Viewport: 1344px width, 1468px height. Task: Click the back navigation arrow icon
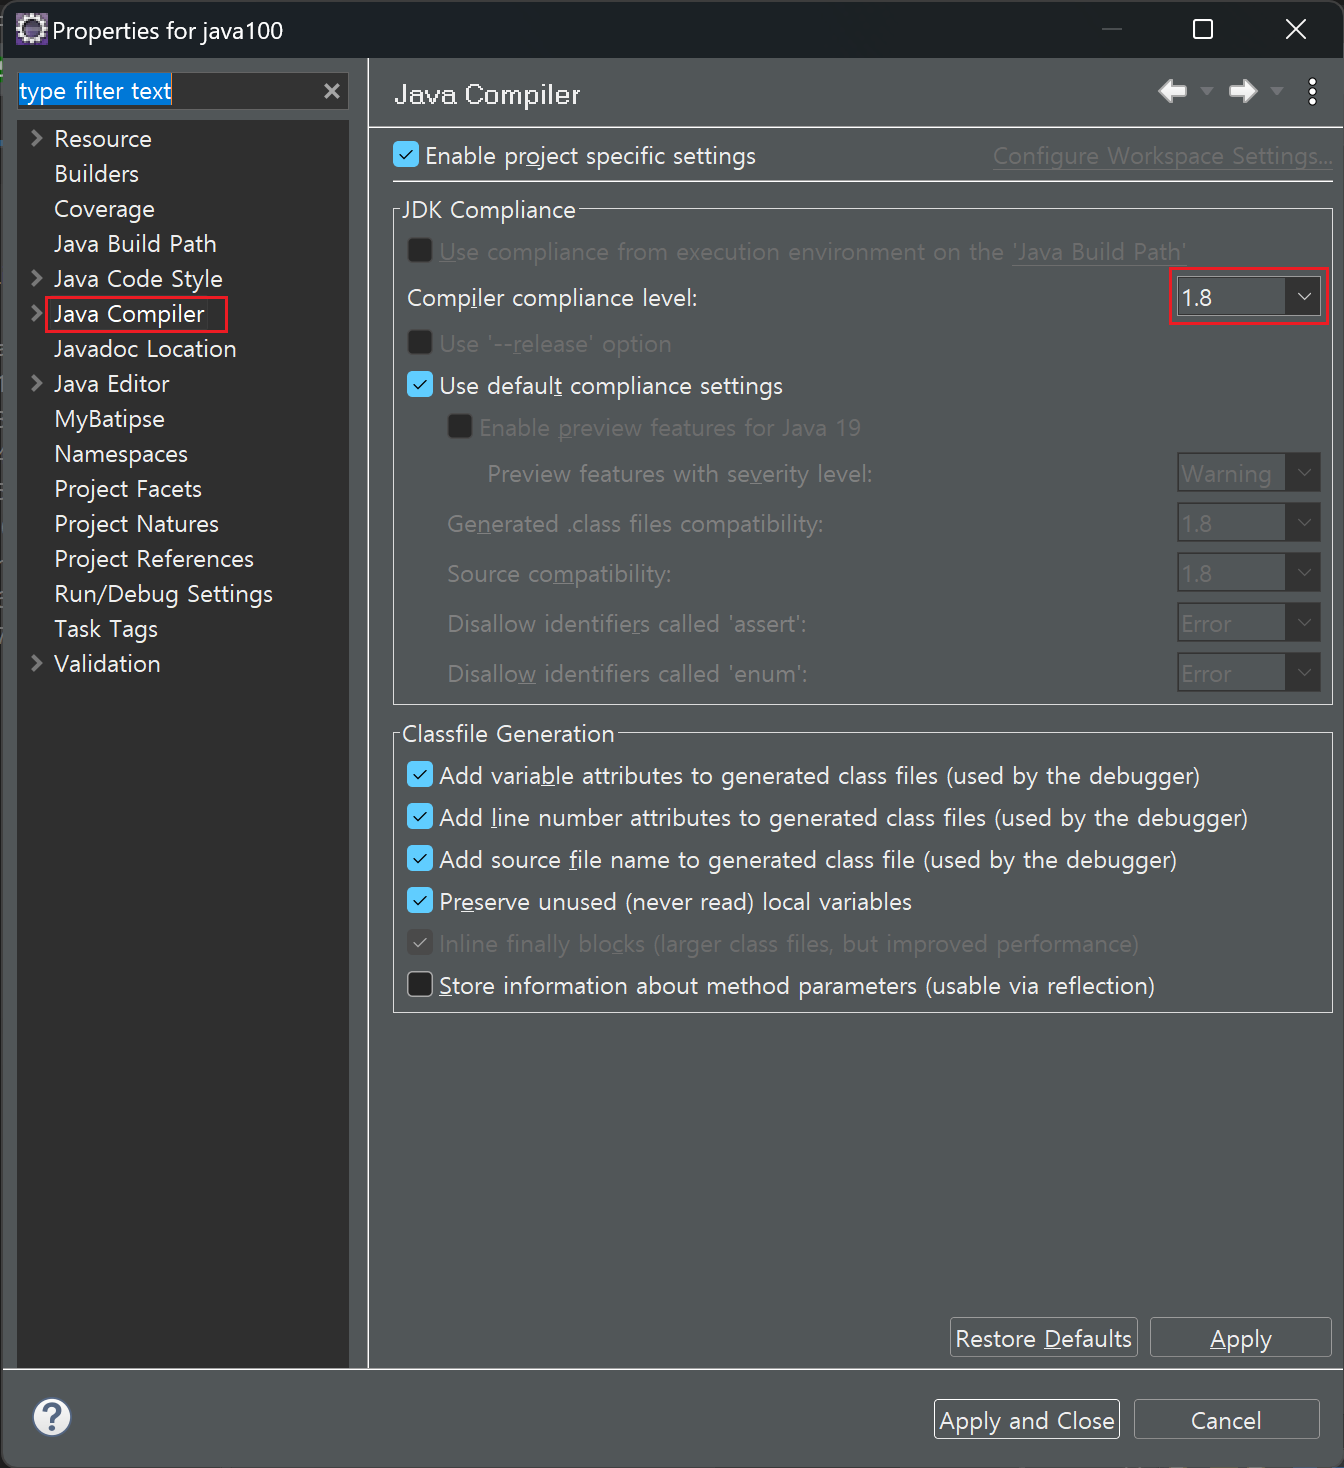click(x=1172, y=92)
